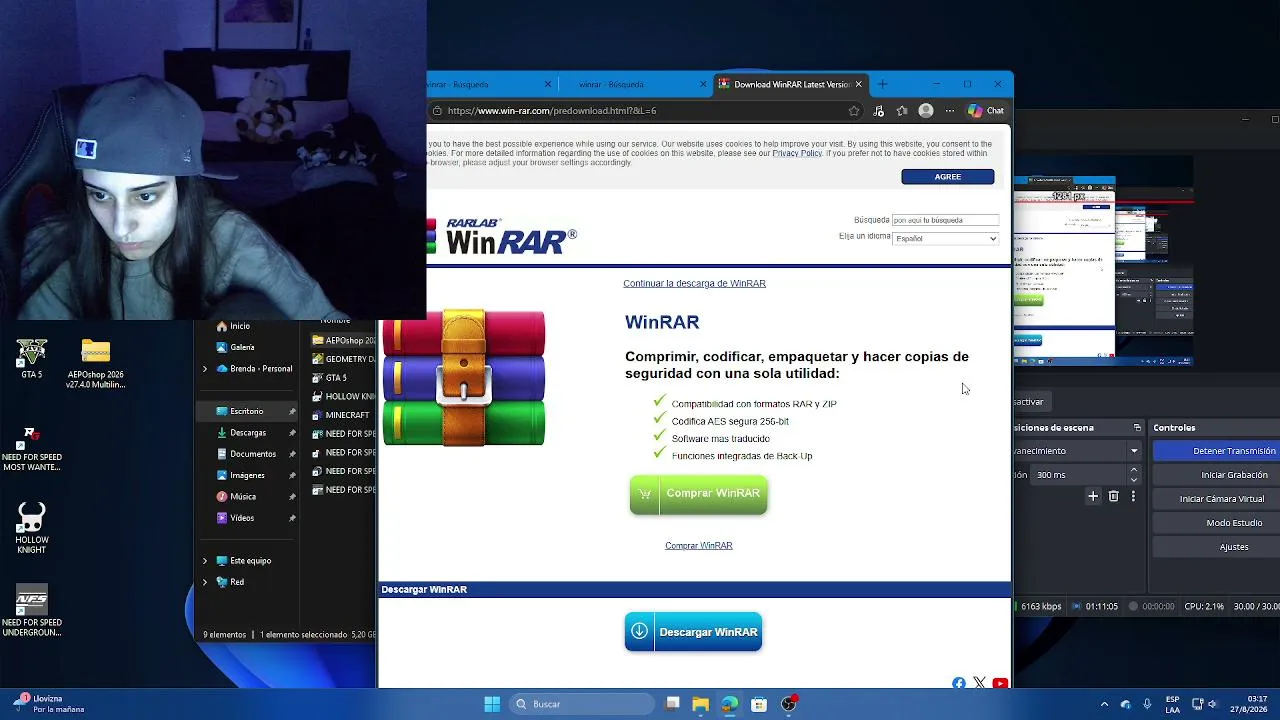Expand Este equipo in Explorer sidebar

click(x=205, y=561)
